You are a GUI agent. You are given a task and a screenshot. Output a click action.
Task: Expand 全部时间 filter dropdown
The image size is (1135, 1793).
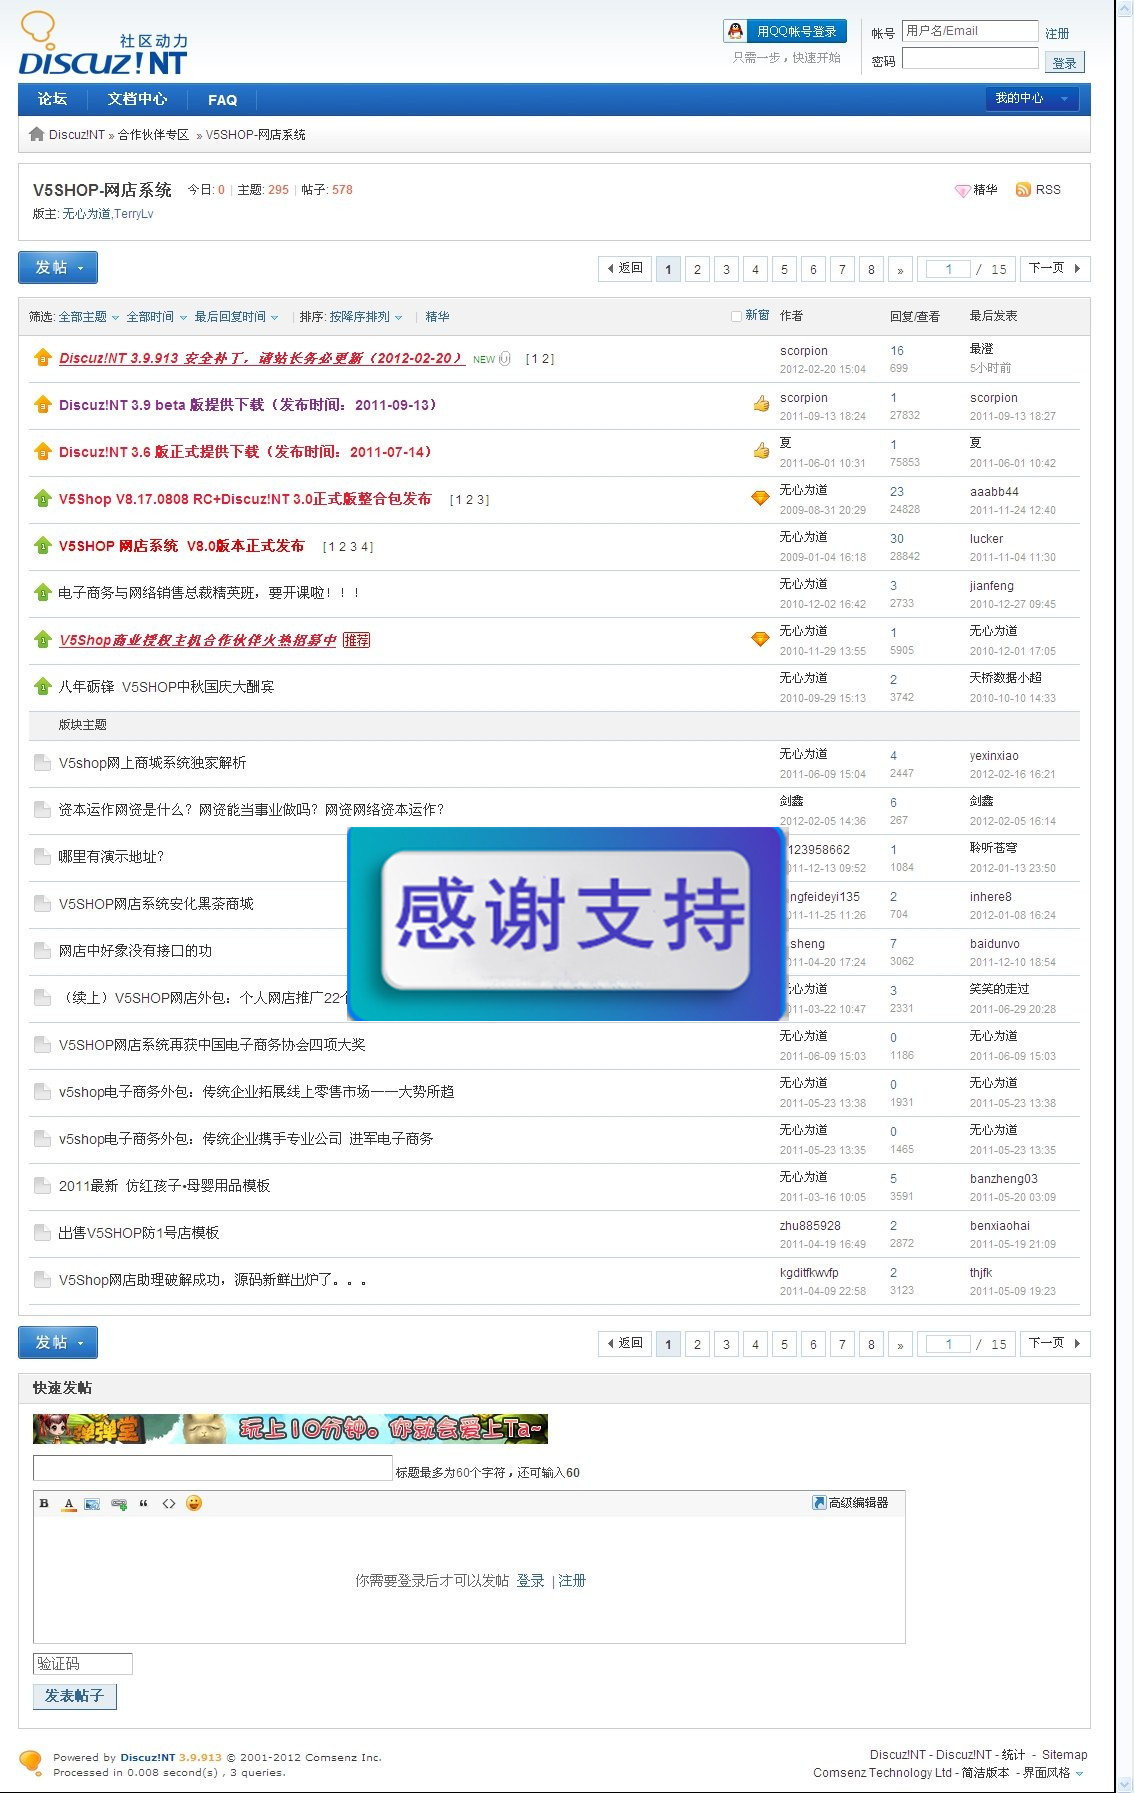pos(157,317)
